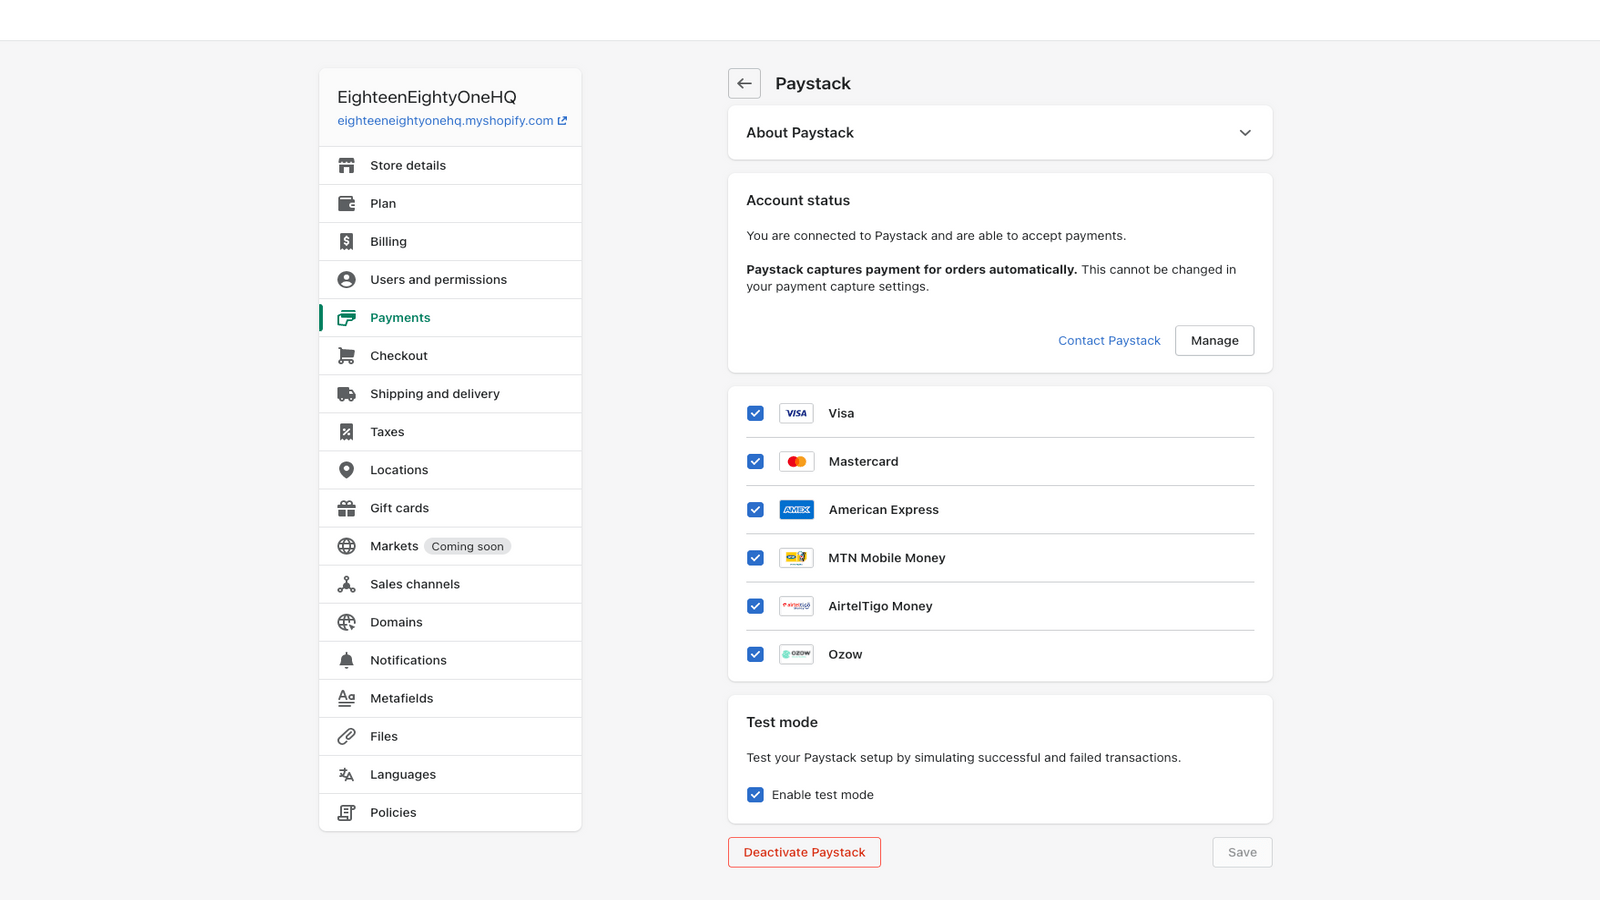Click the Checkout cart icon

(x=346, y=355)
